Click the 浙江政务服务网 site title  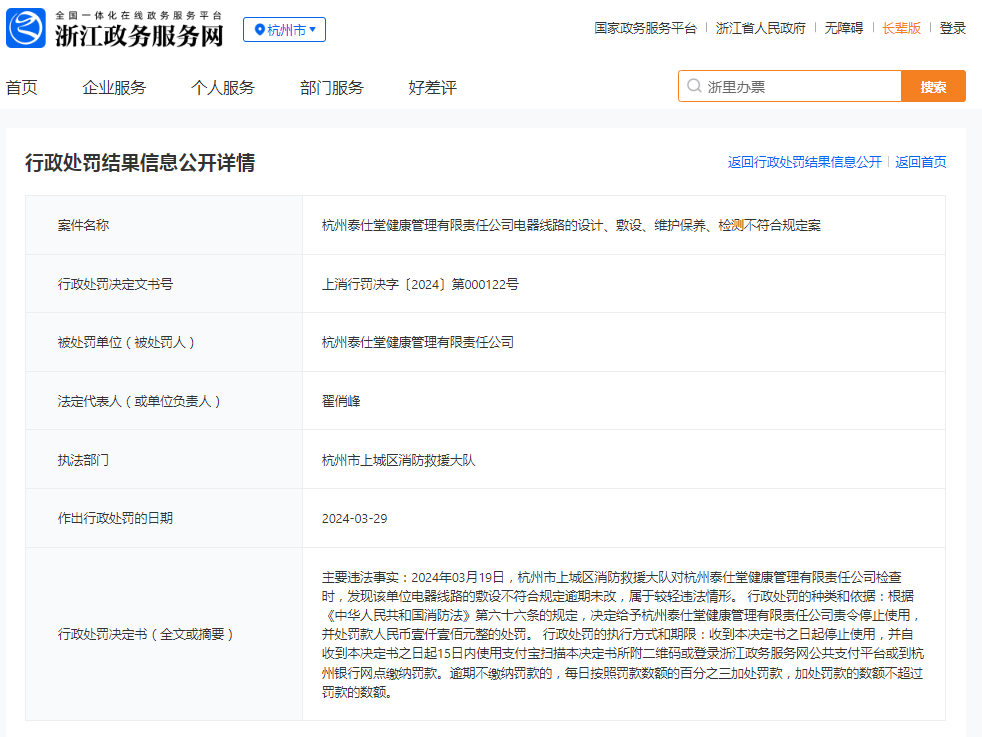[139, 36]
